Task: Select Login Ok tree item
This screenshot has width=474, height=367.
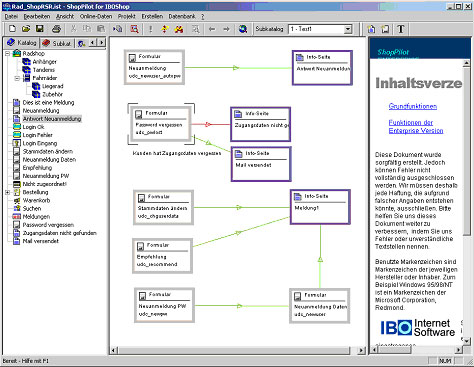Action: [x=33, y=127]
